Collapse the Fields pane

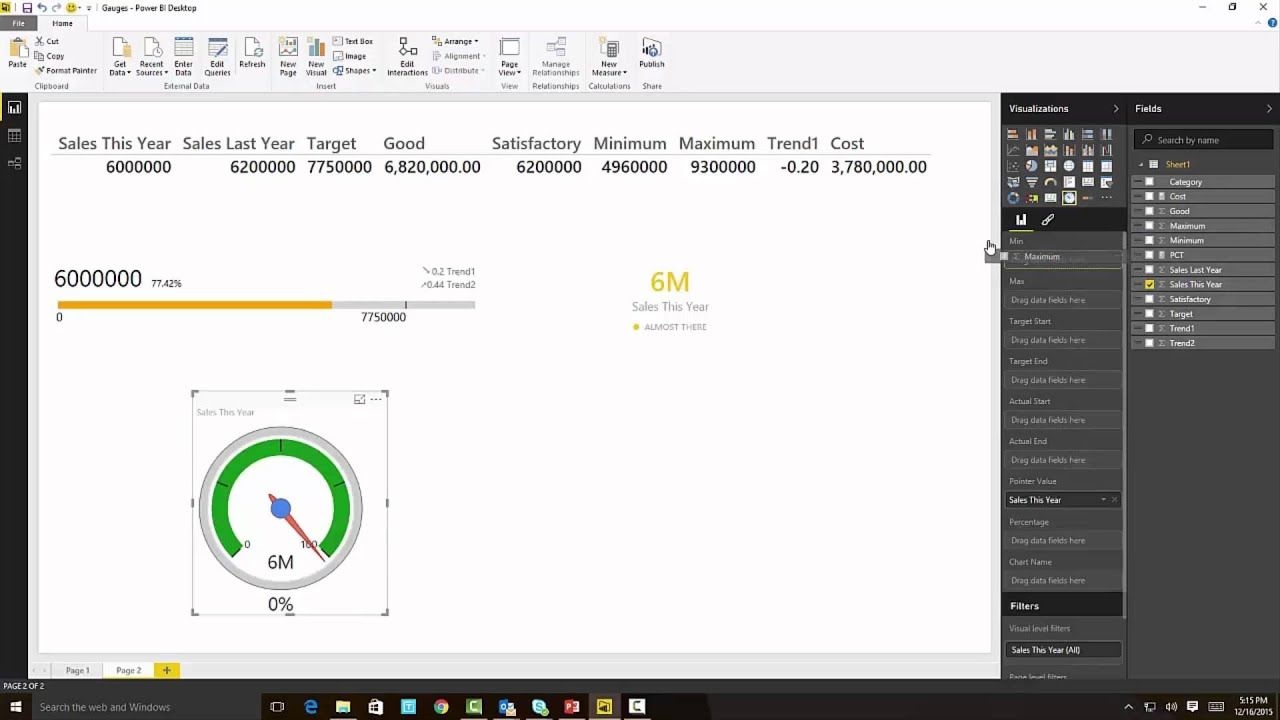(x=1269, y=109)
